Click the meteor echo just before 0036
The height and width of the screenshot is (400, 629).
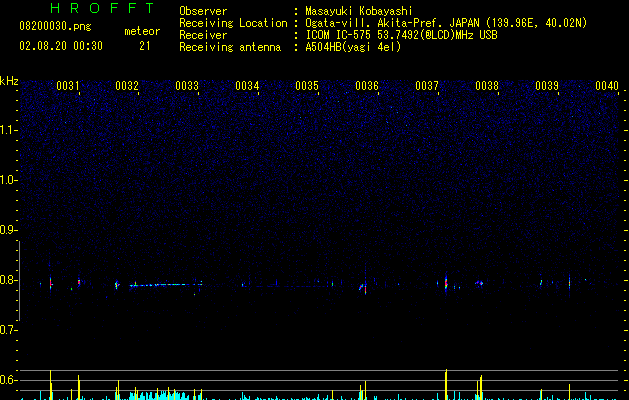point(363,287)
